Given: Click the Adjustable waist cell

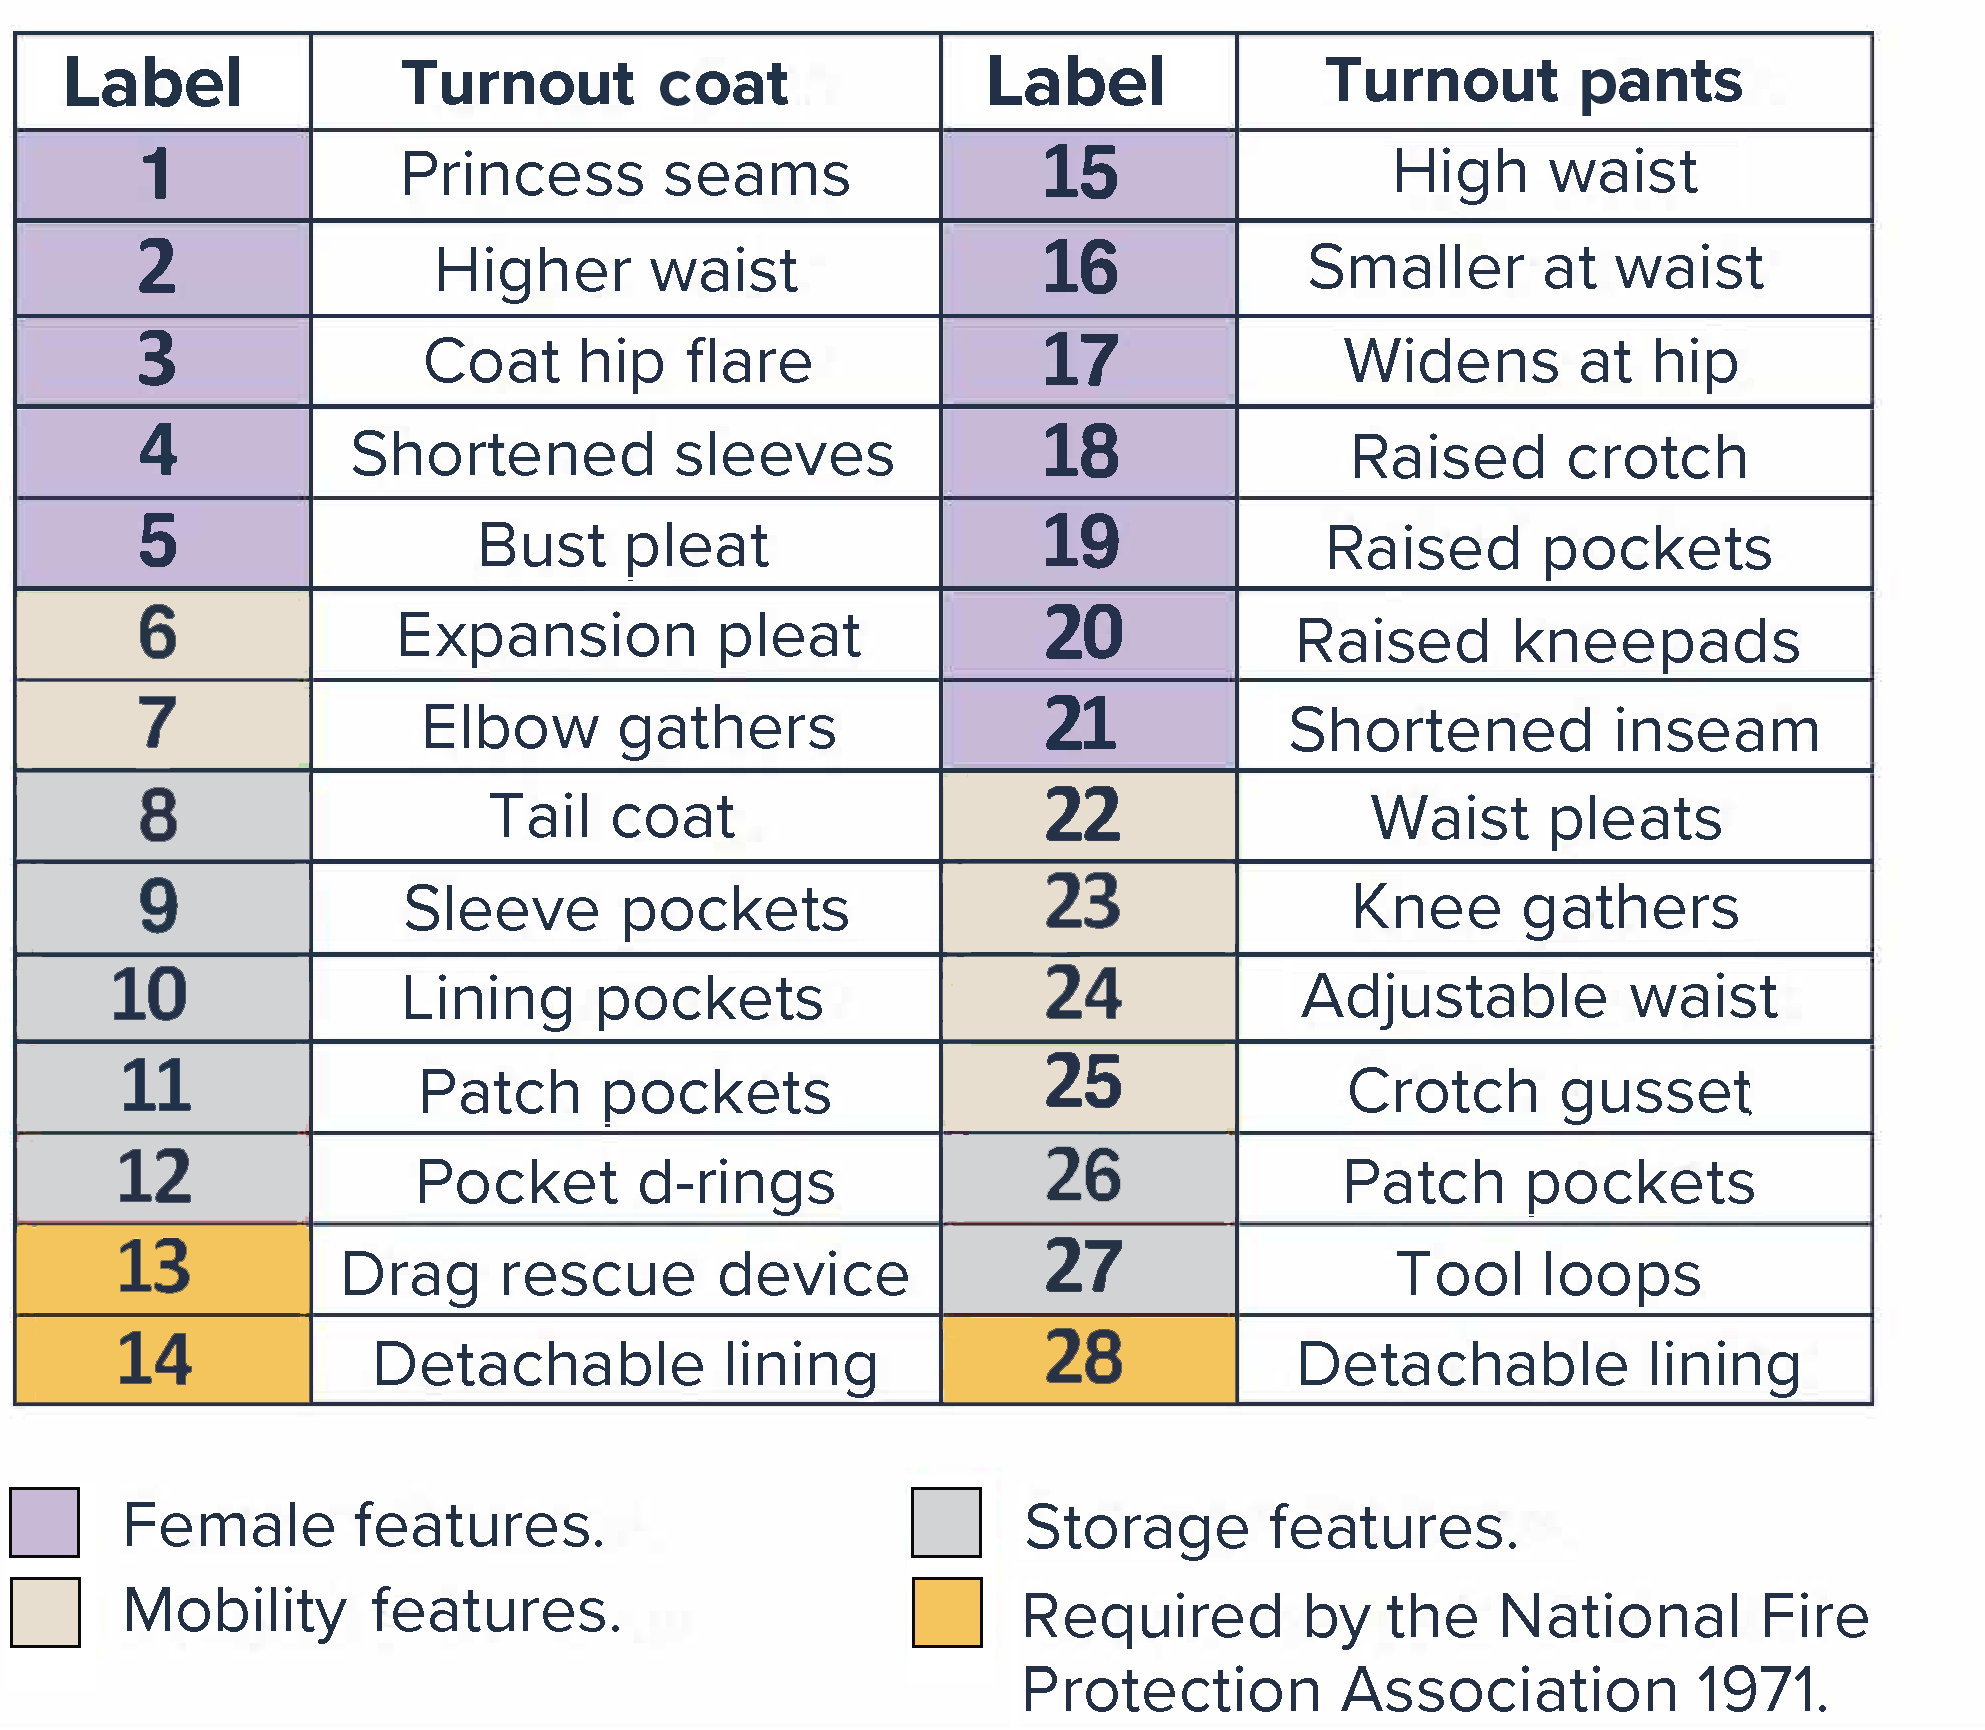Looking at the screenshot, I should (x=1553, y=997).
